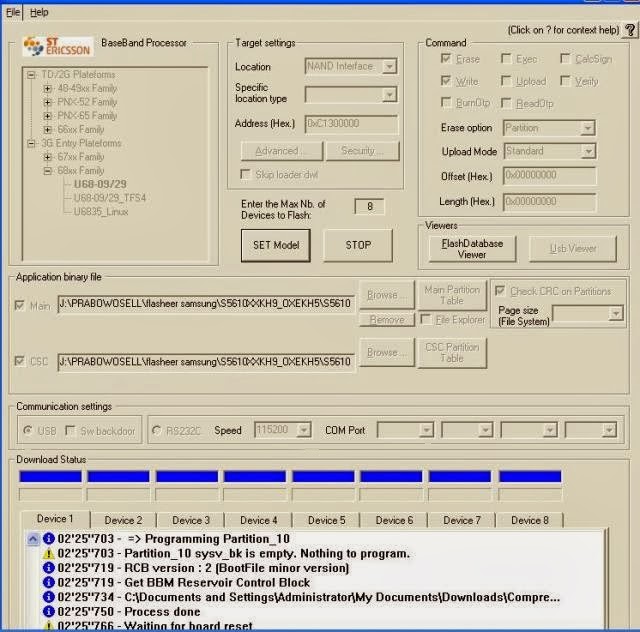This screenshot has height=632, width=640.
Task: Toggle Check CRC on Partitions checkbox
Action: pyautogui.click(x=500, y=291)
